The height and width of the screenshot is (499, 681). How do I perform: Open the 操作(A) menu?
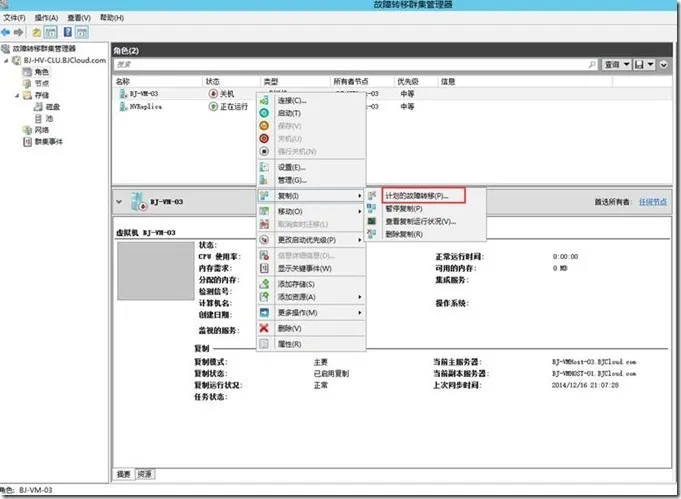click(x=46, y=18)
